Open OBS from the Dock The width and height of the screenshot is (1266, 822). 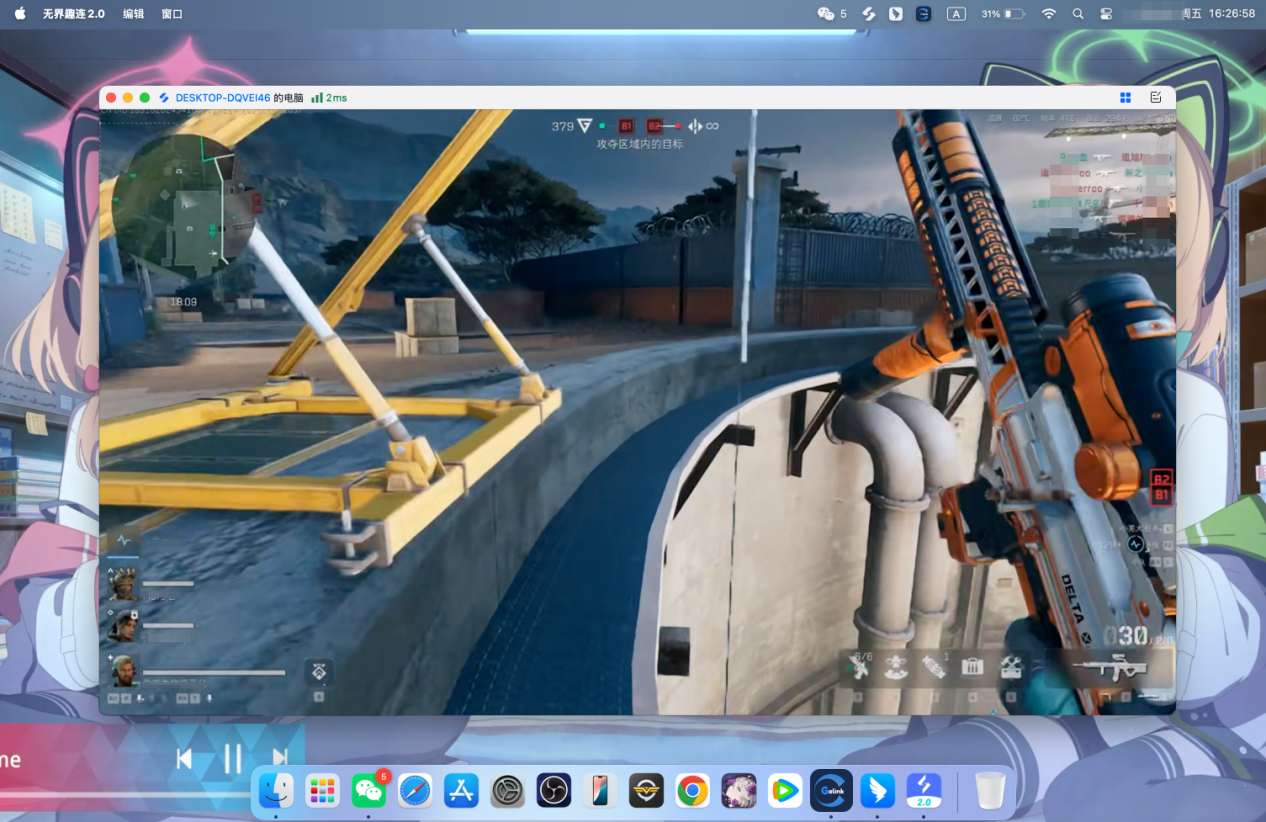click(x=553, y=791)
